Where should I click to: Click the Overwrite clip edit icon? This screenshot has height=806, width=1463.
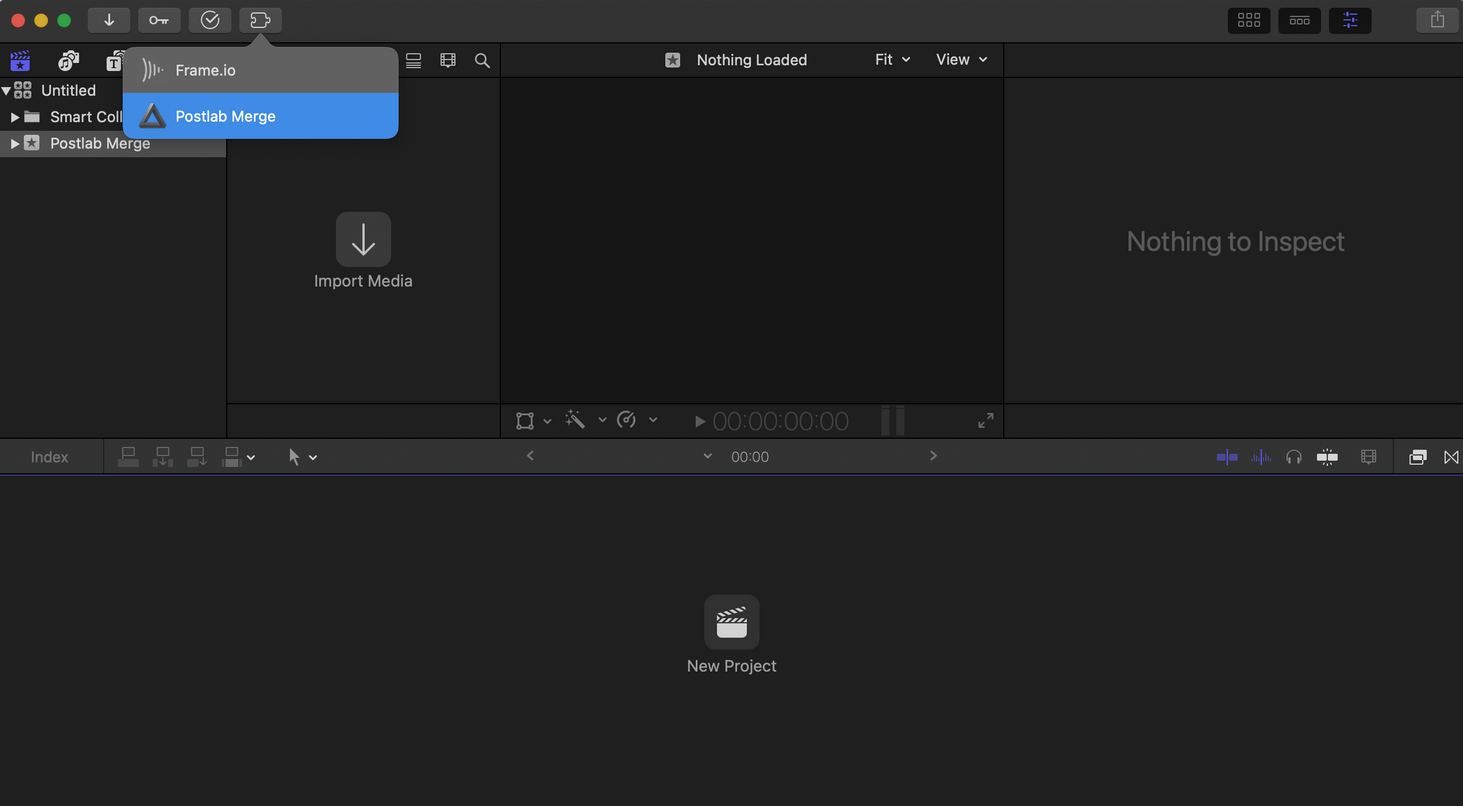pos(231,457)
